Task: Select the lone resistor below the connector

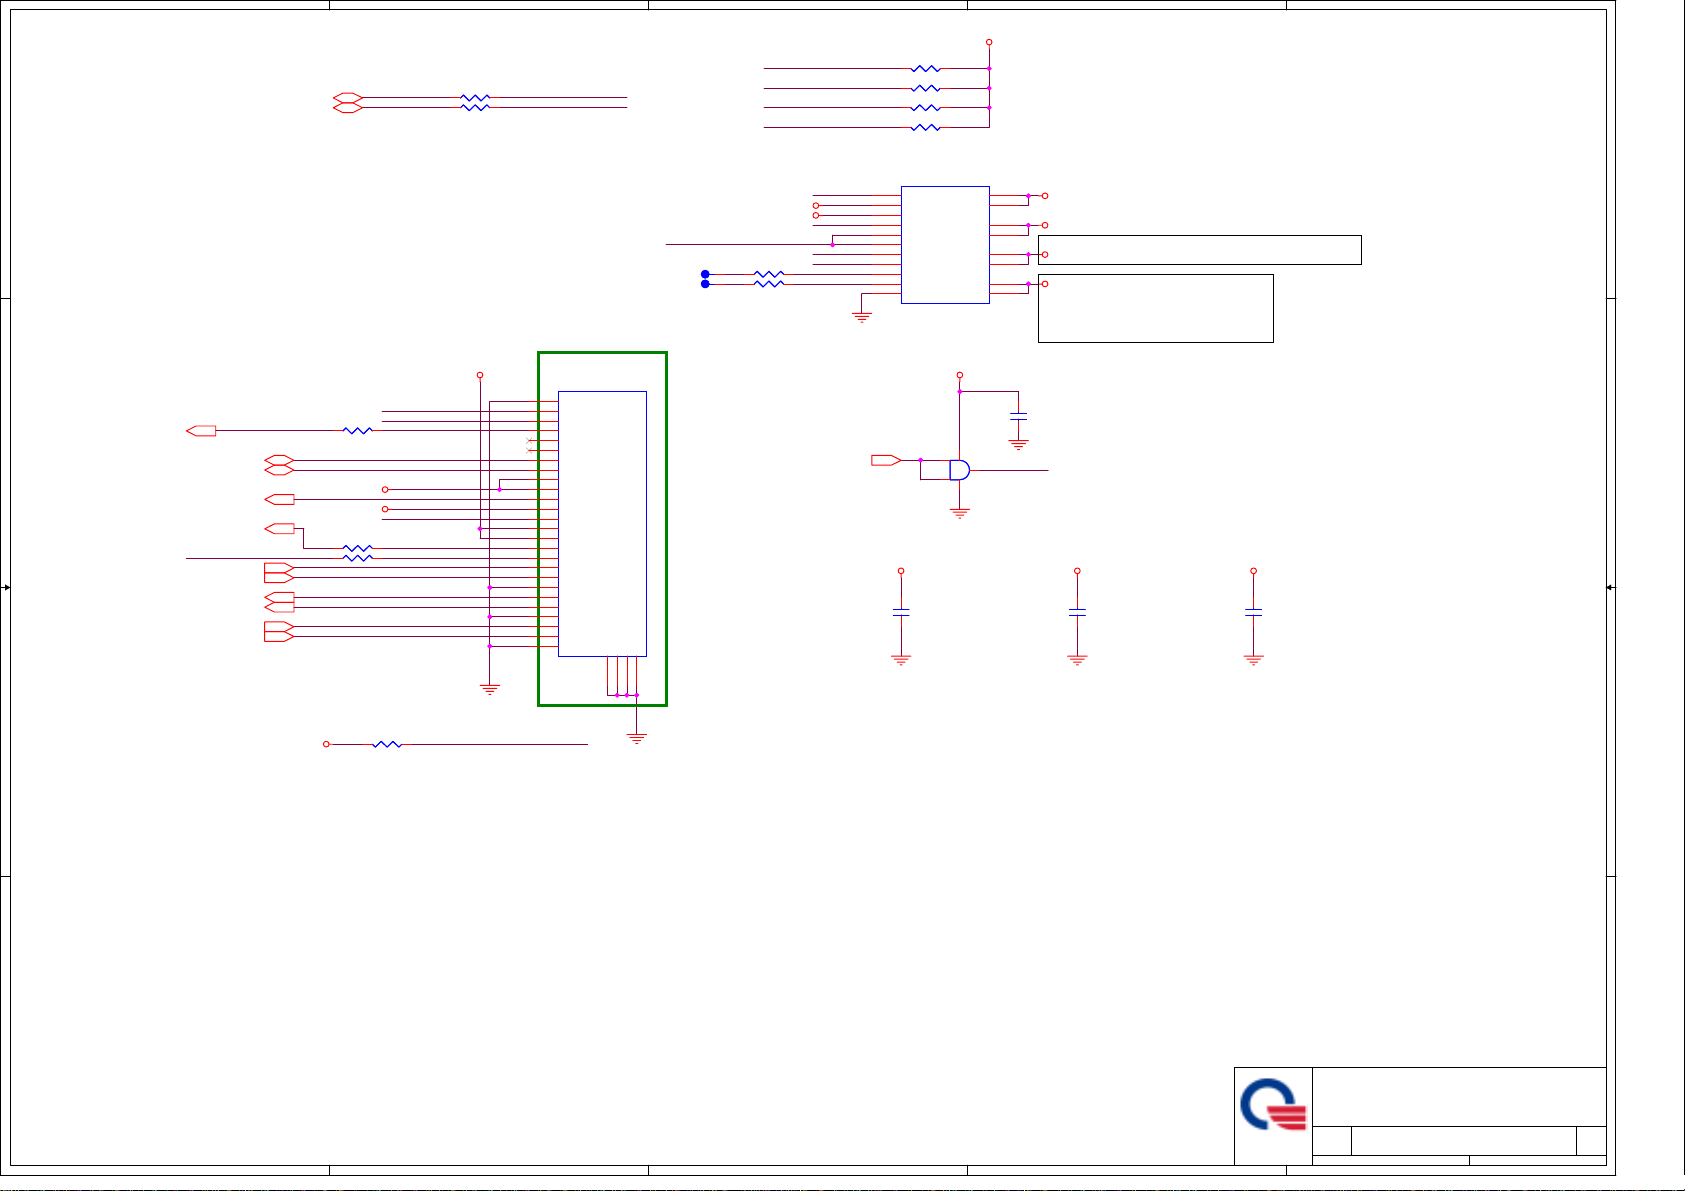Action: (387, 745)
